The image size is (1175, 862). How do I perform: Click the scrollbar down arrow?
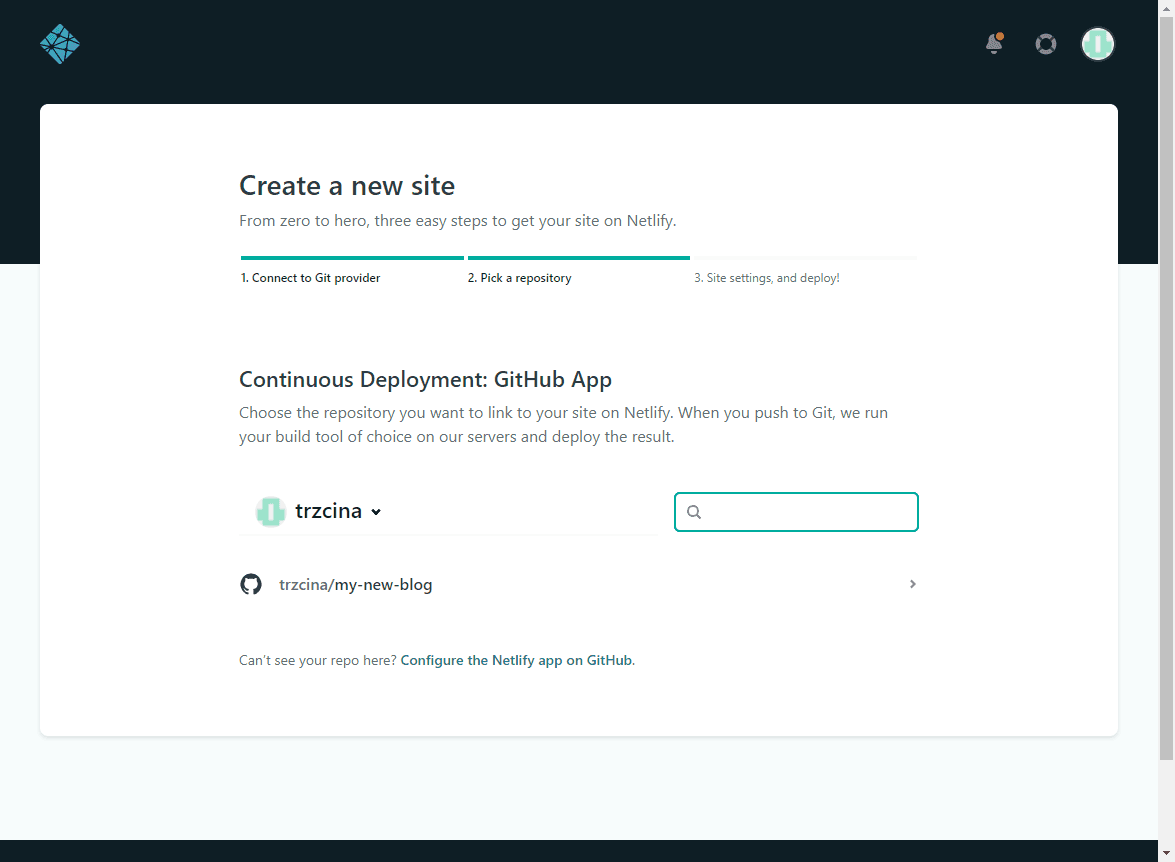coord(1167,854)
